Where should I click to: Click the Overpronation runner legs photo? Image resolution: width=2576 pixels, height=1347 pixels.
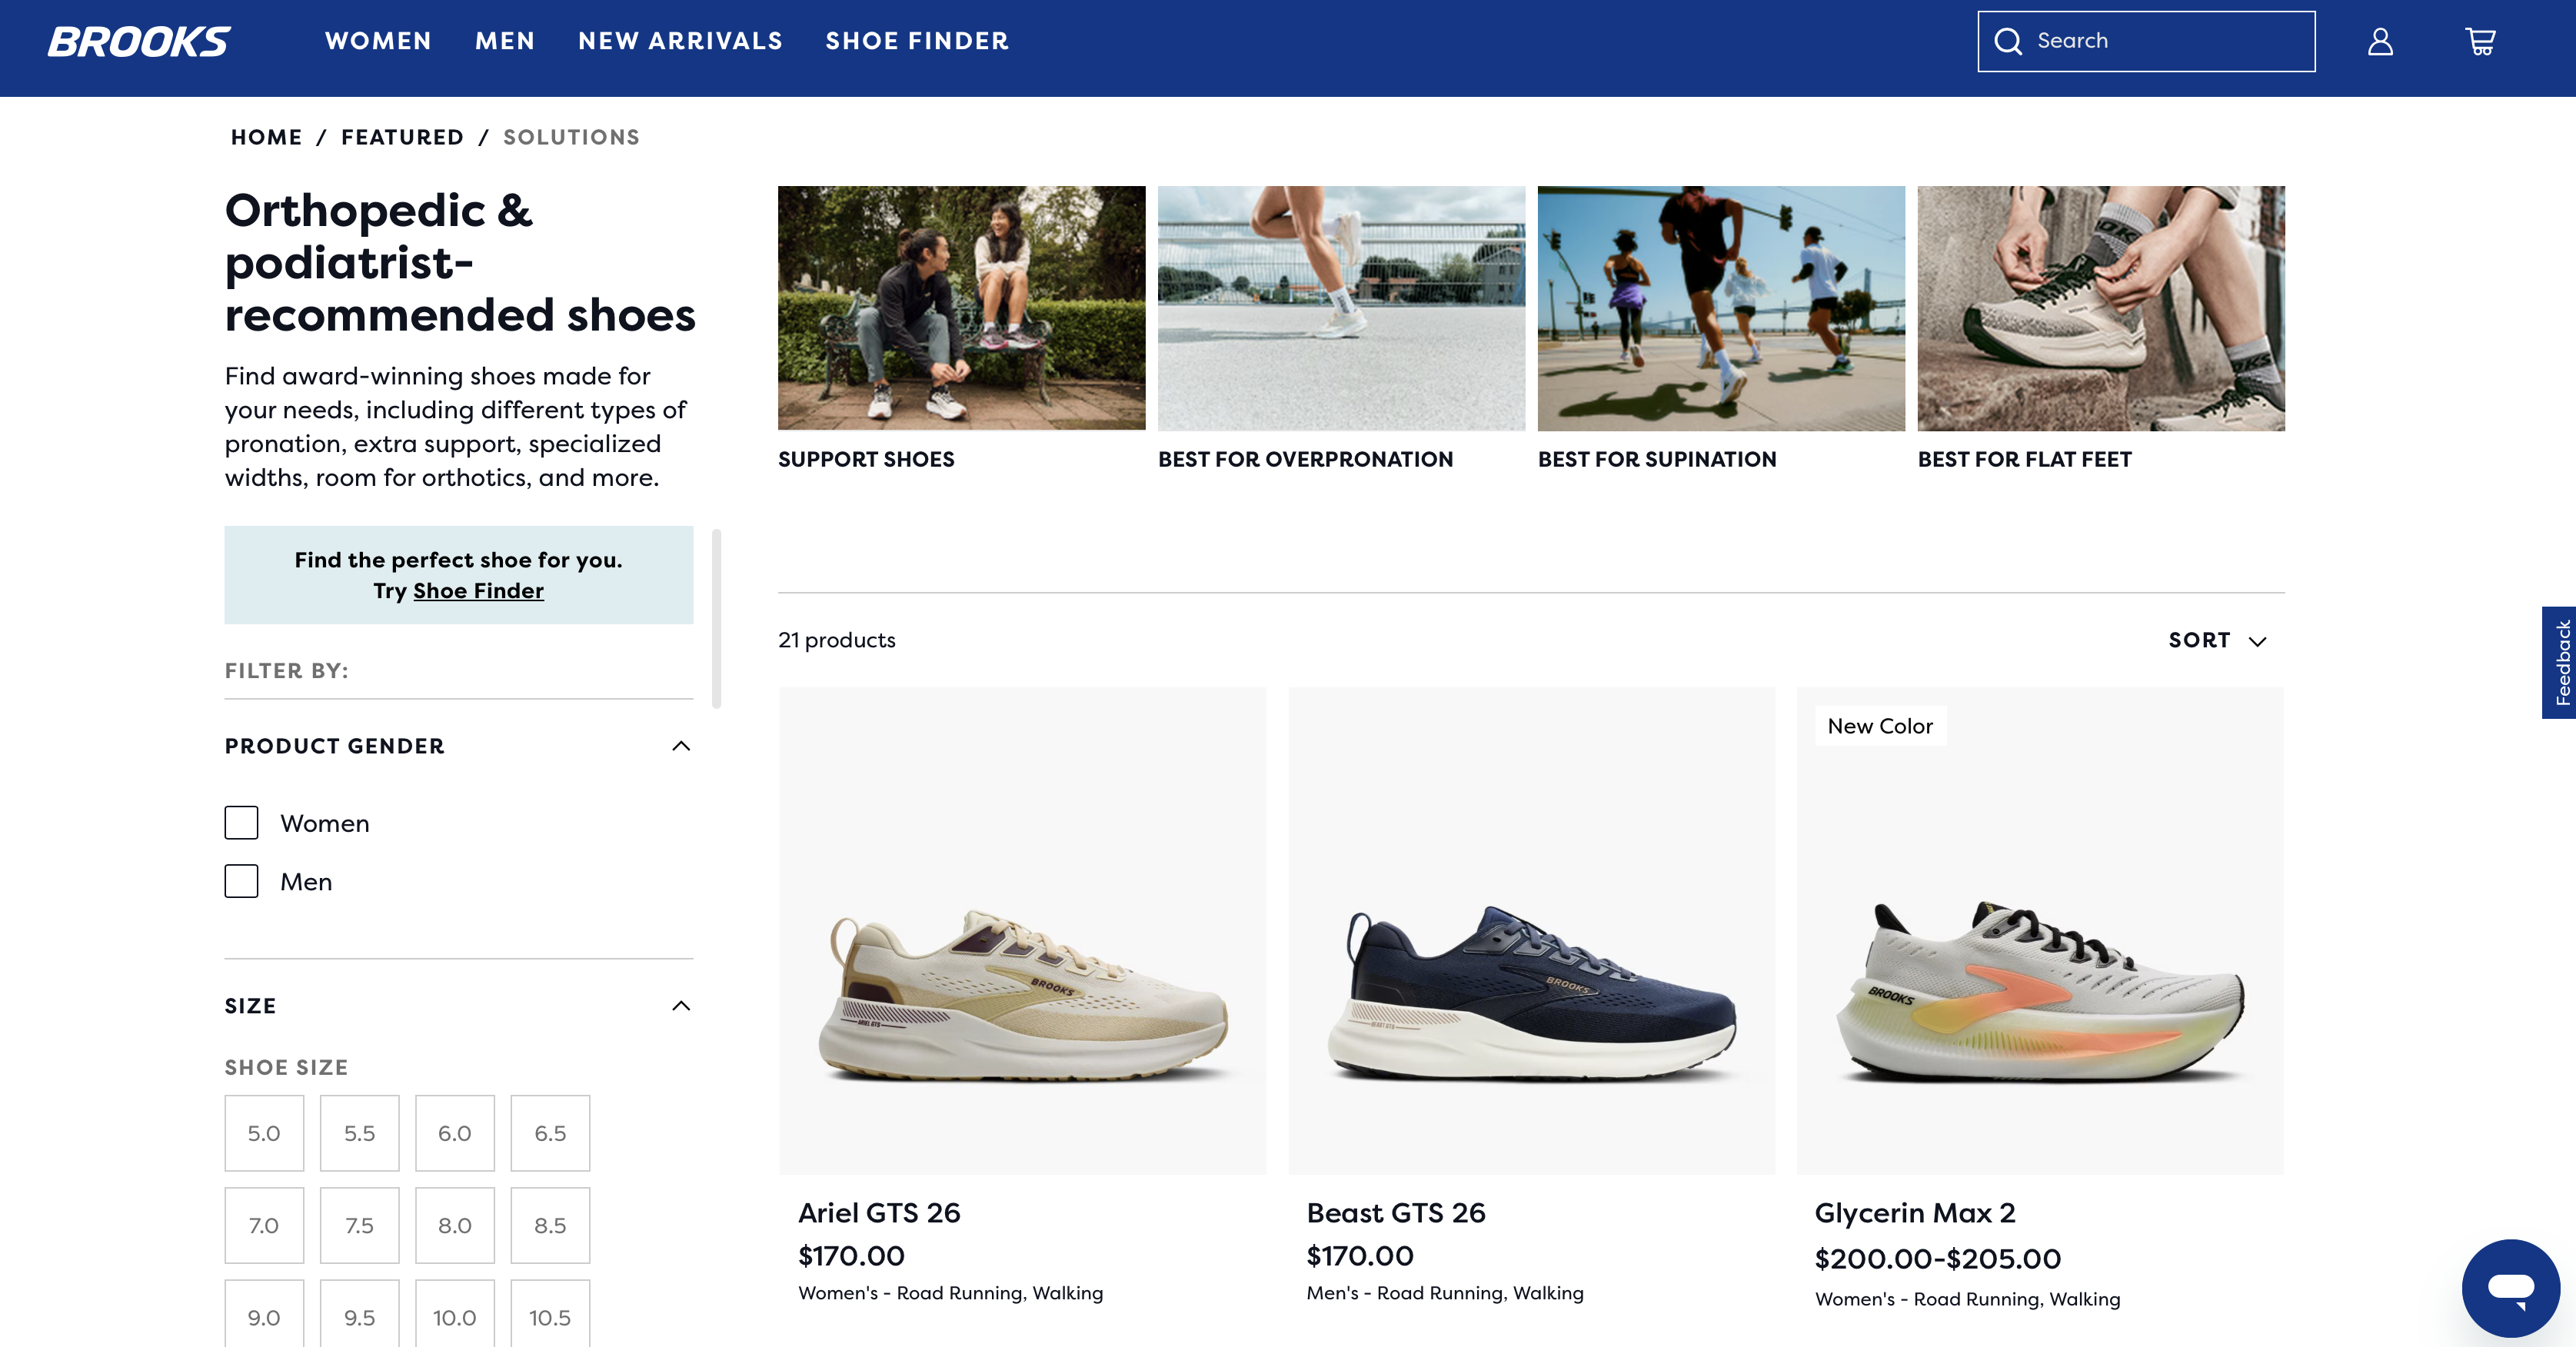pyautogui.click(x=1342, y=308)
